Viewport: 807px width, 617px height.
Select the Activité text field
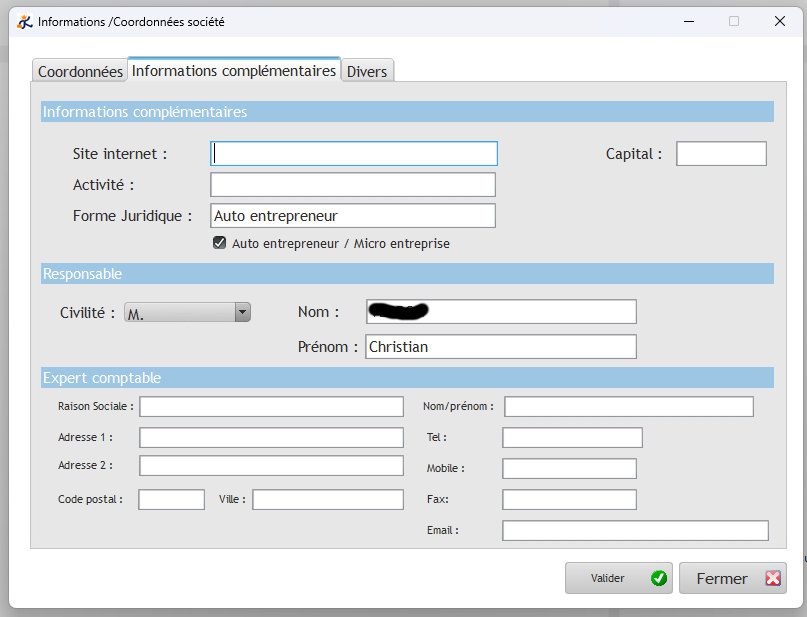353,185
